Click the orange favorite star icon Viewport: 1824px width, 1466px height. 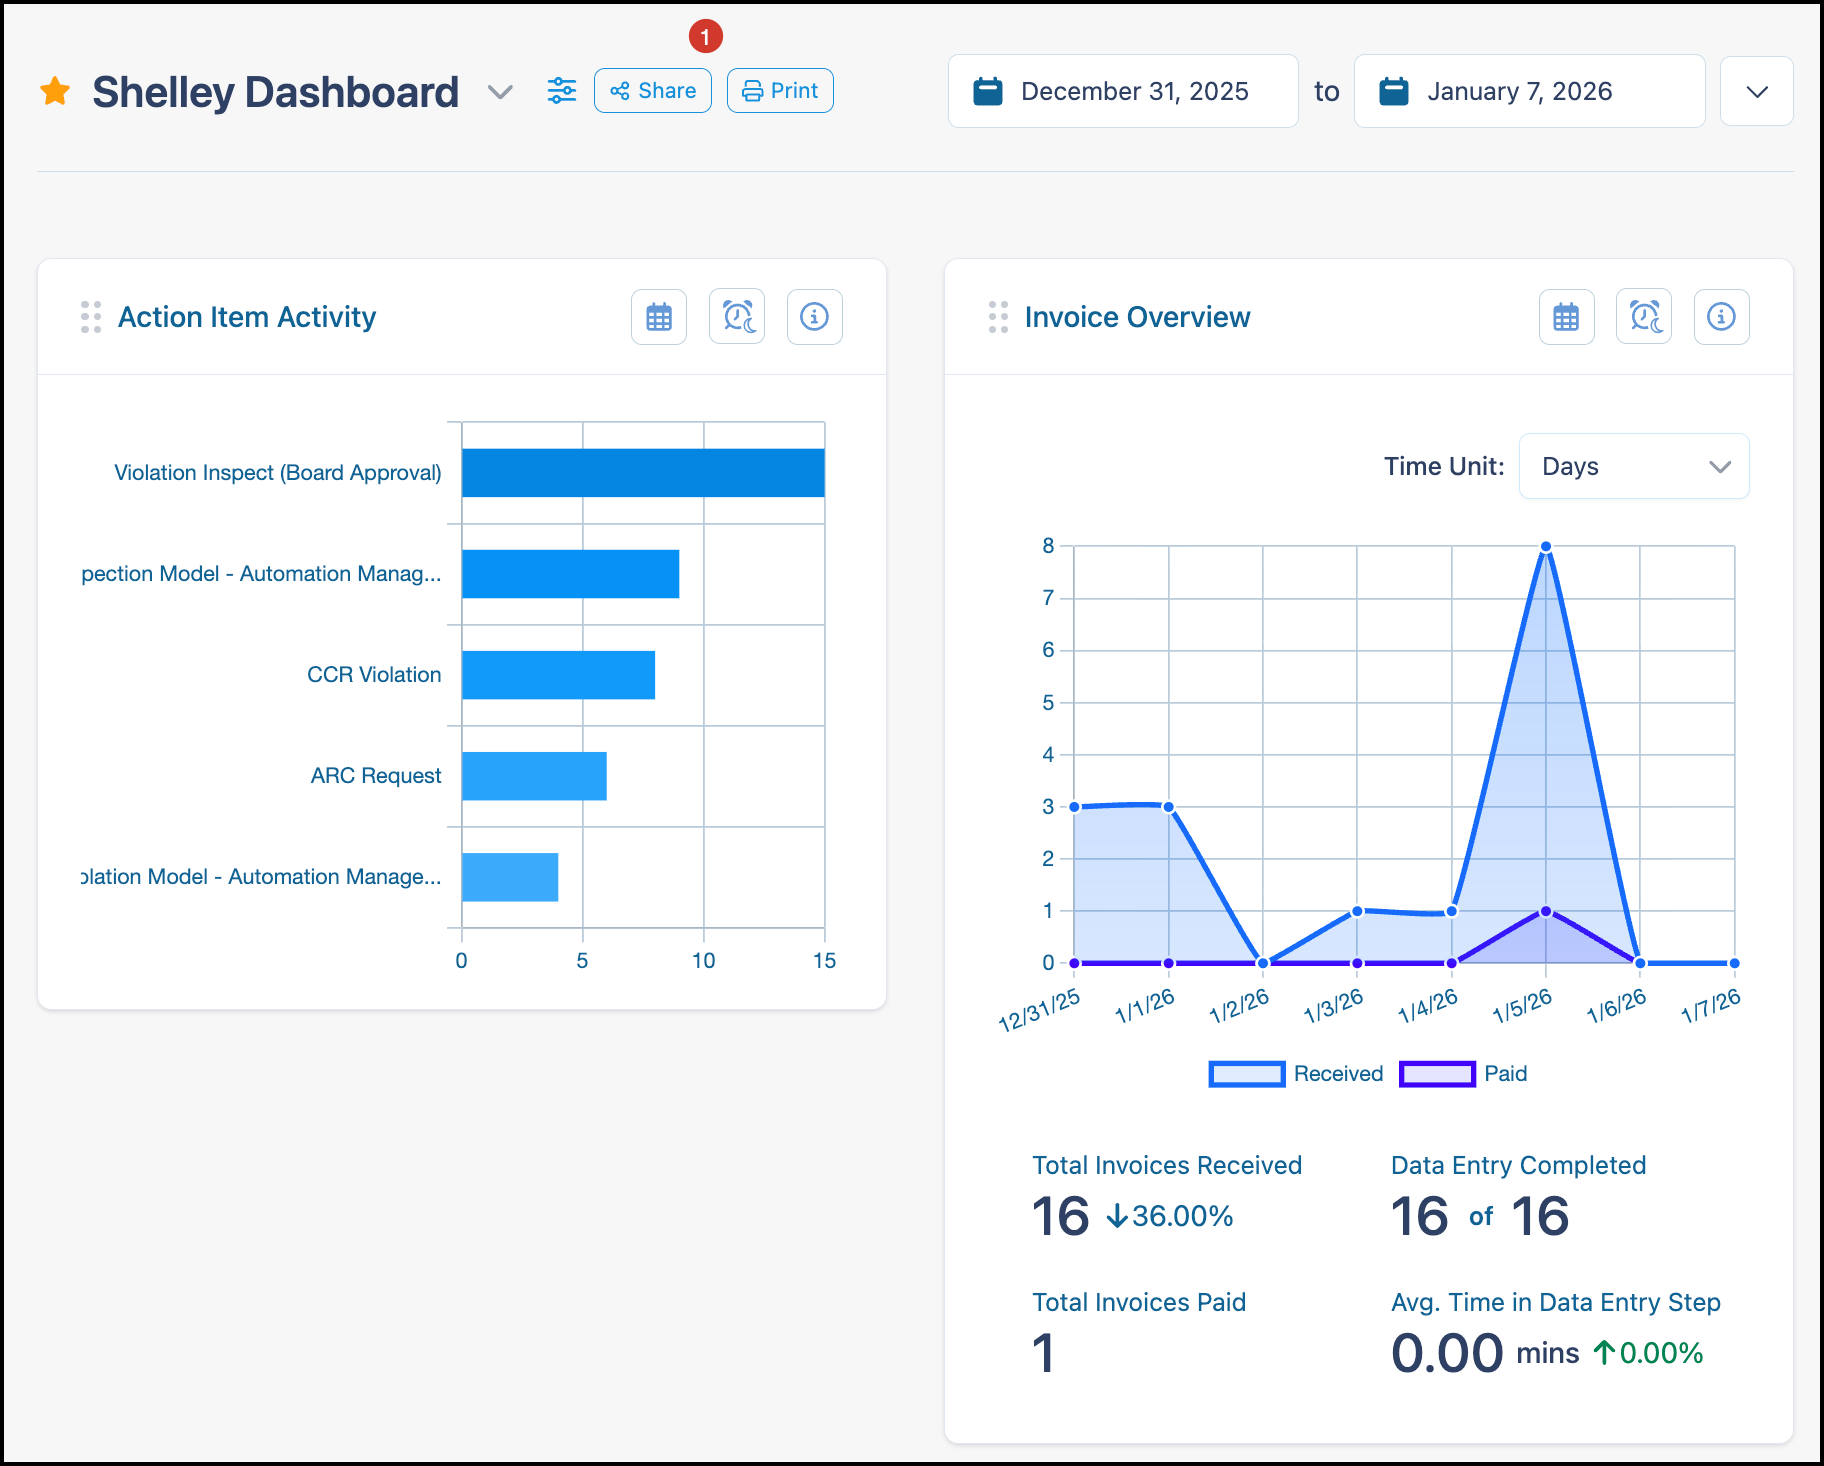coord(55,91)
